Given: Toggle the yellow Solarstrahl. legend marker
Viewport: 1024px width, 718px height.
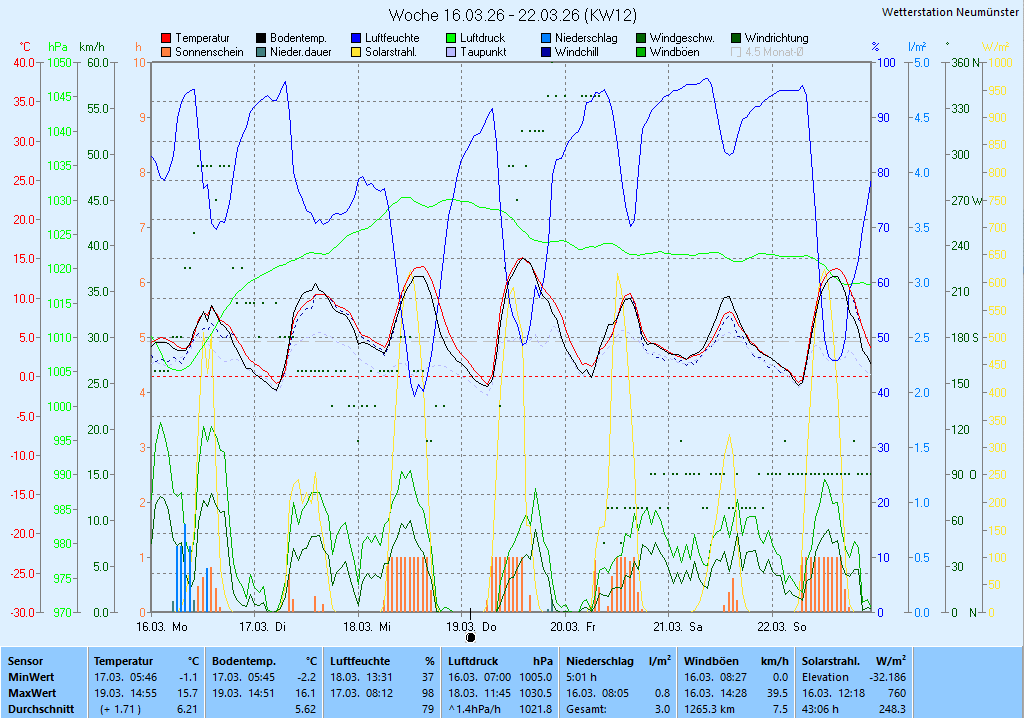Looking at the screenshot, I should [x=356, y=52].
